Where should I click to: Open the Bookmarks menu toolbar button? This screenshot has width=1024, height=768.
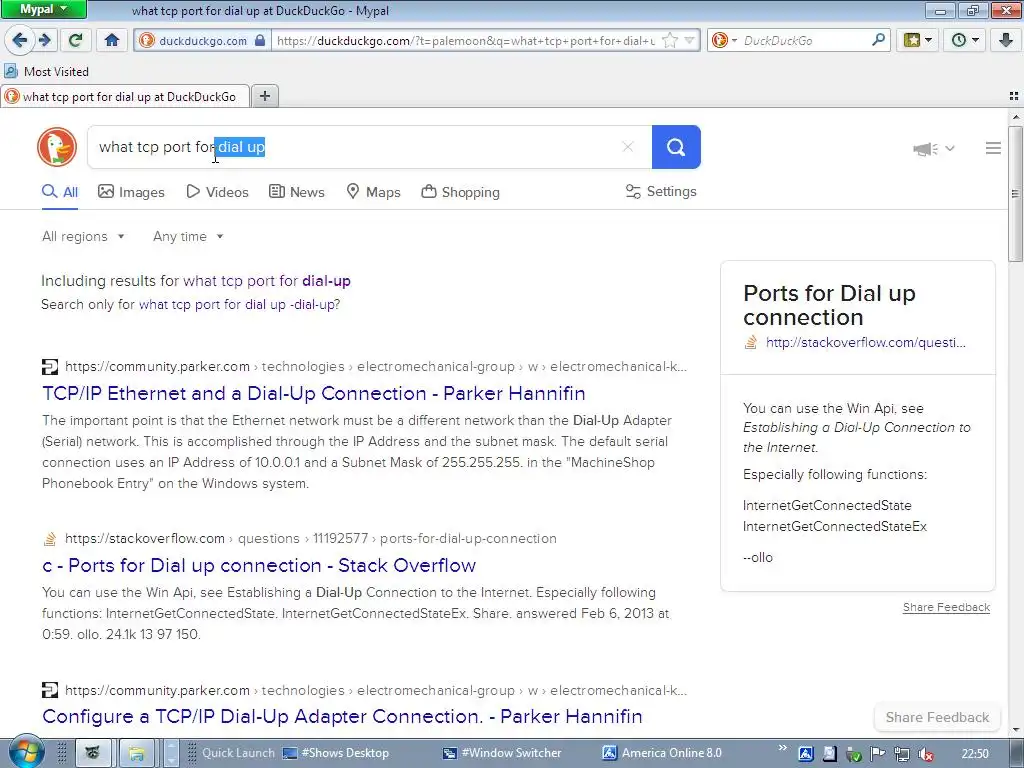pyautogui.click(x=918, y=40)
